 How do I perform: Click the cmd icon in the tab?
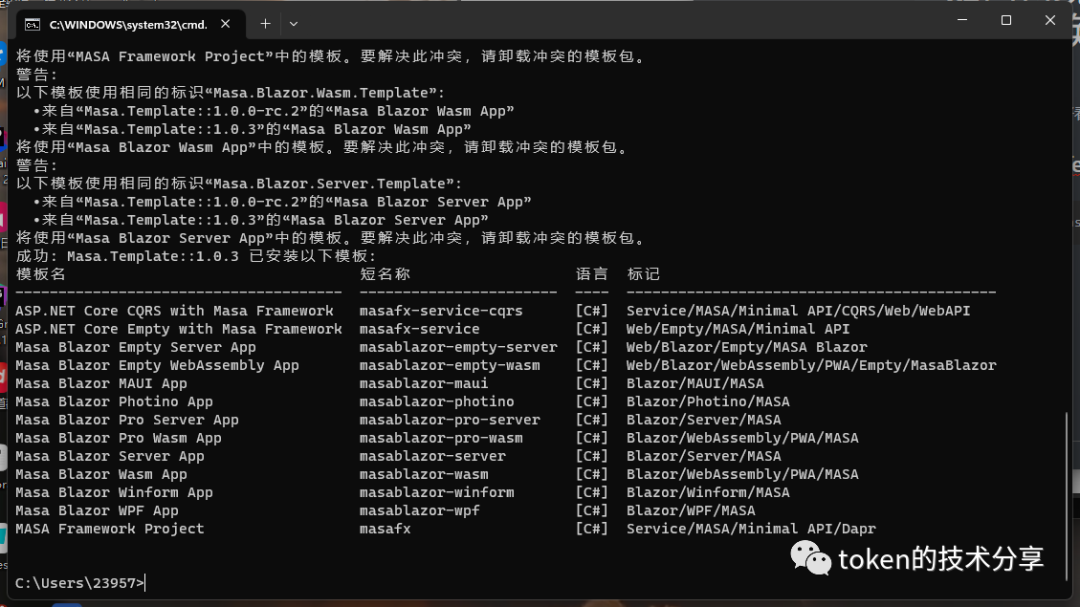(32, 25)
